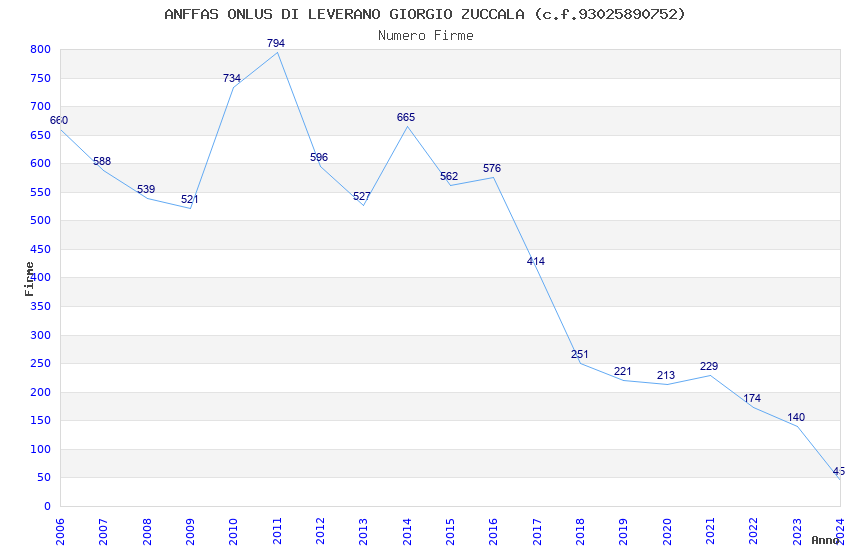Screen dimensions: 850x550
Task: Click the x-axis year 2017
Action: coord(537,531)
